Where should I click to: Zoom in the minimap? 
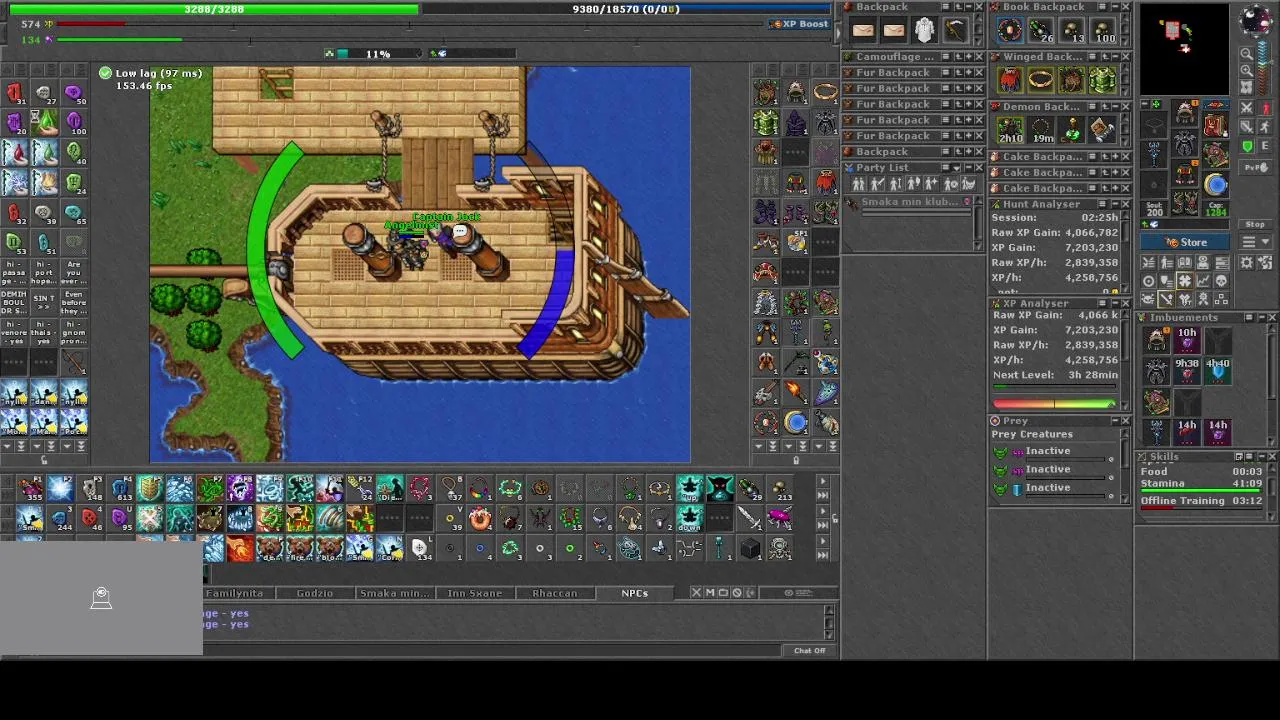tap(1247, 70)
